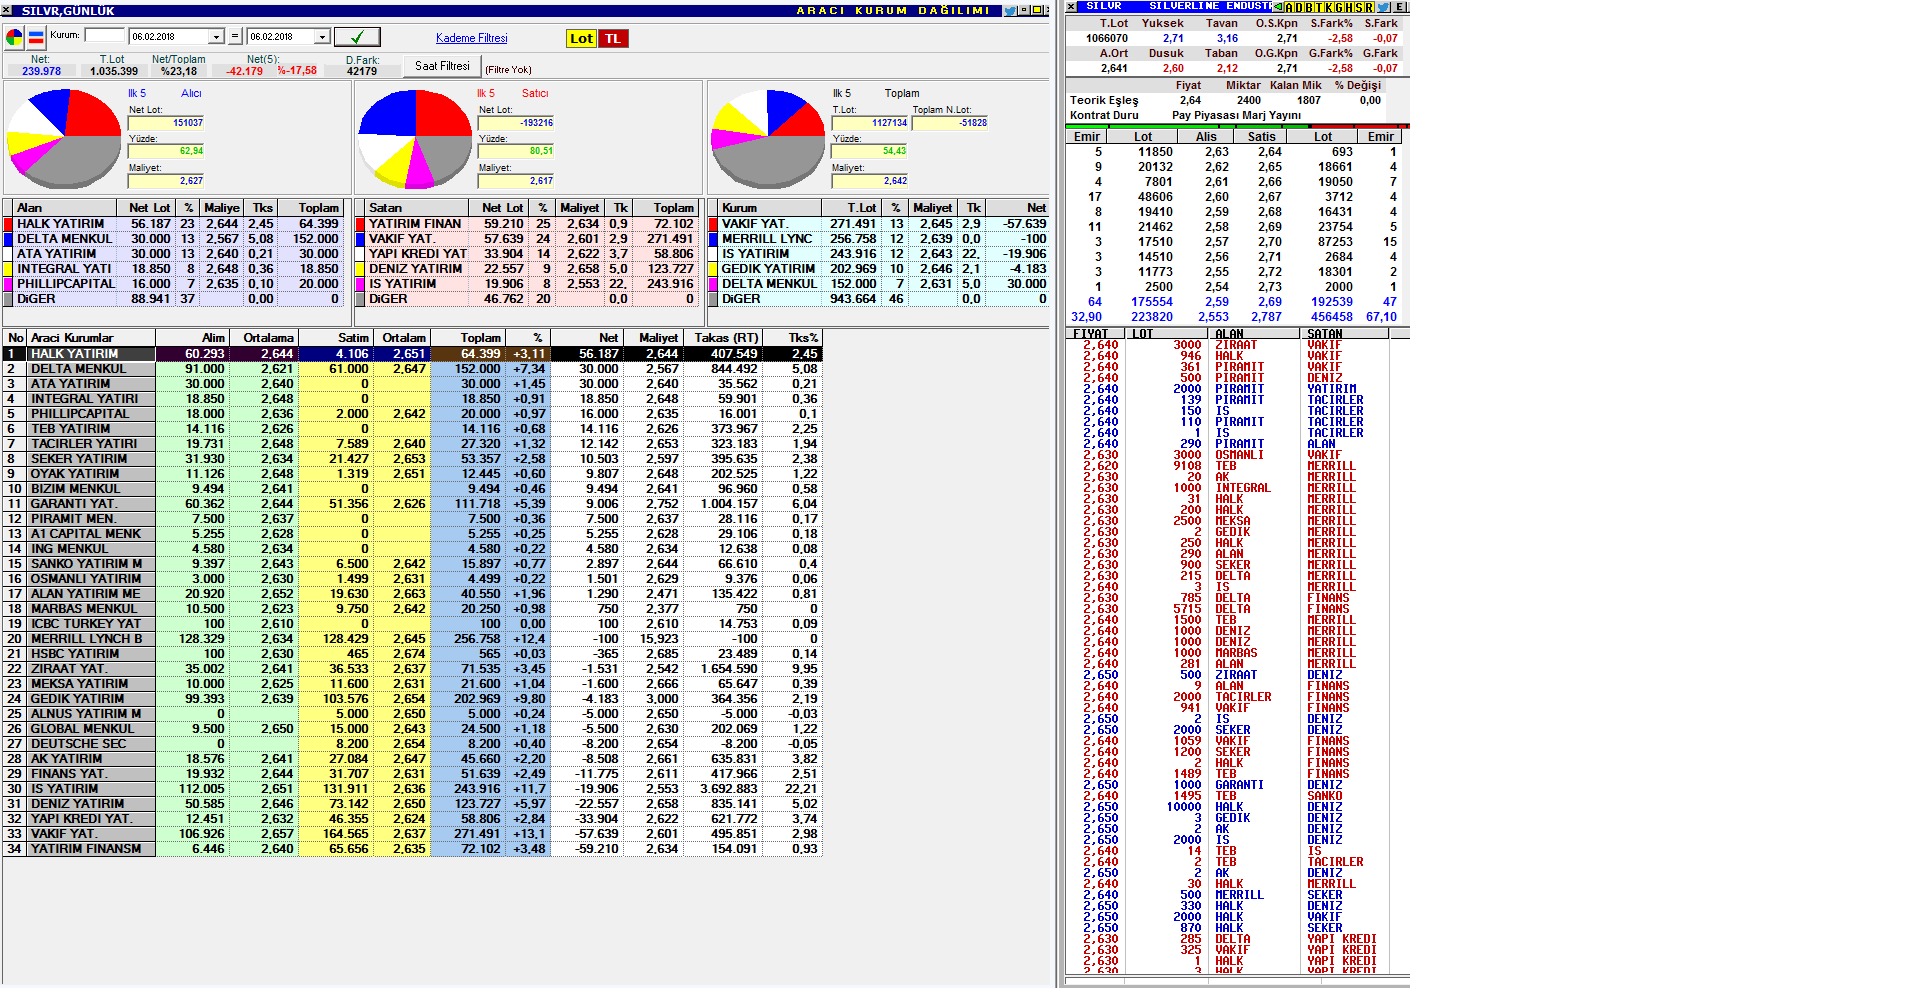1914x988 pixels.
Task: Click the Teorik Eşleş price 2,64
Action: click(1190, 100)
